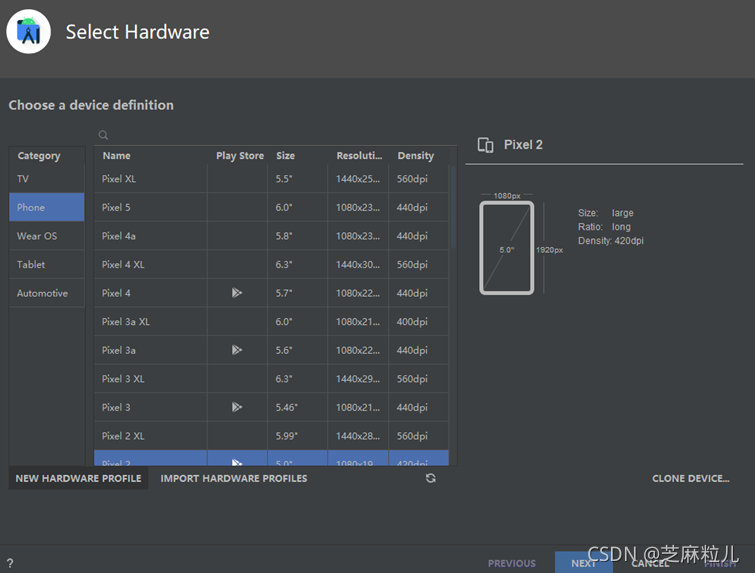Click the device icon beside Pixel 2 title
This screenshot has height=573, width=755.
click(x=485, y=145)
